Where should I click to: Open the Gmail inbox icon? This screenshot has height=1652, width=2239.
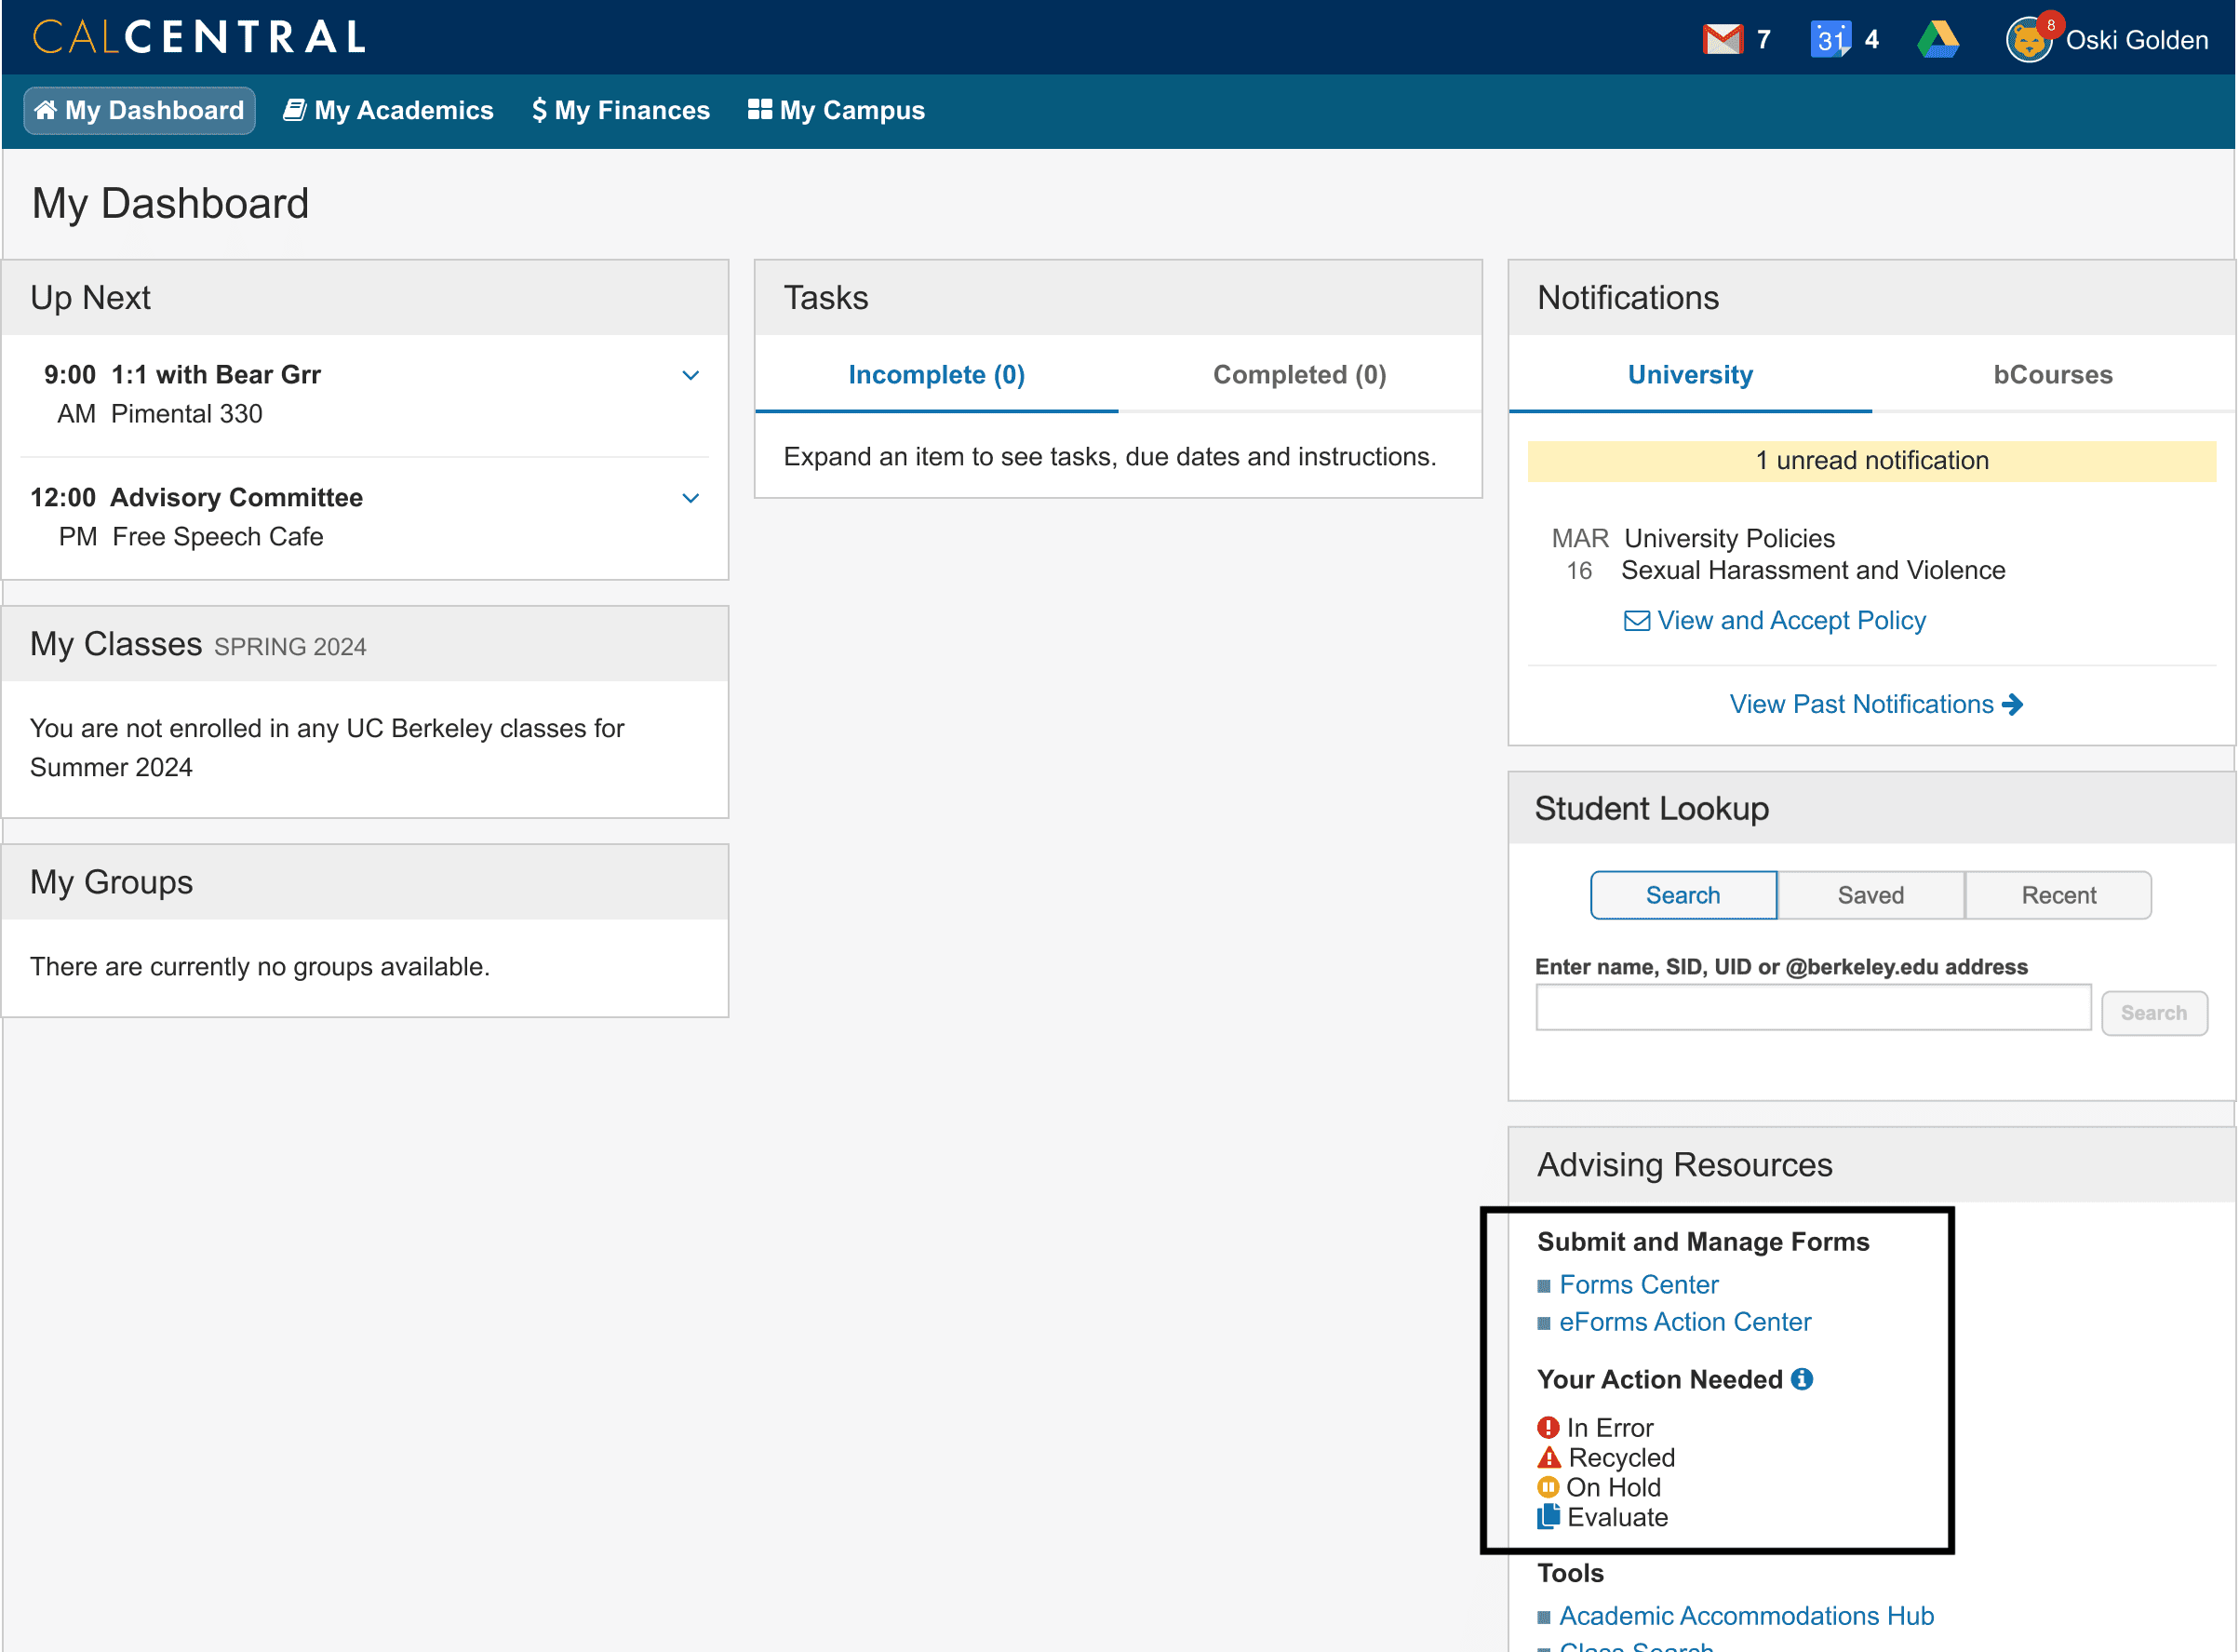[x=1722, y=40]
